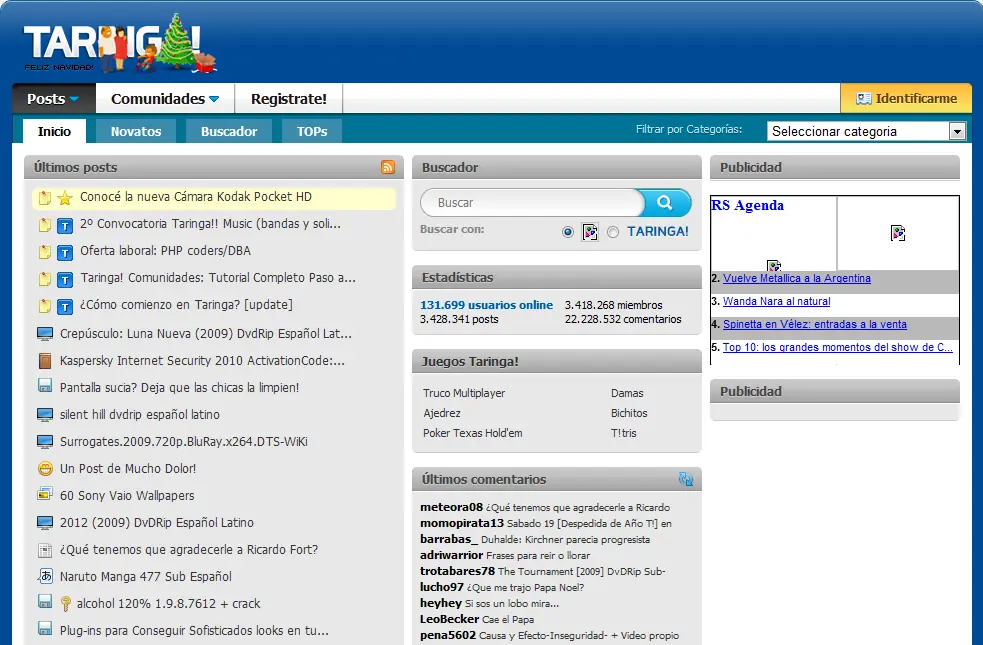The width and height of the screenshot is (983, 645).
Task: Open the RSS feed icon in Últimos posts
Action: point(388,167)
